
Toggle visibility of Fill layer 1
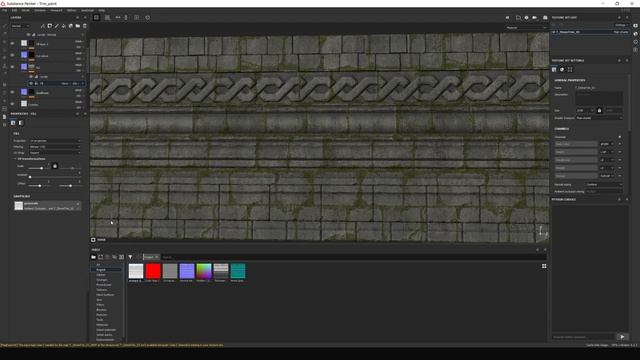pyautogui.click(x=12, y=43)
